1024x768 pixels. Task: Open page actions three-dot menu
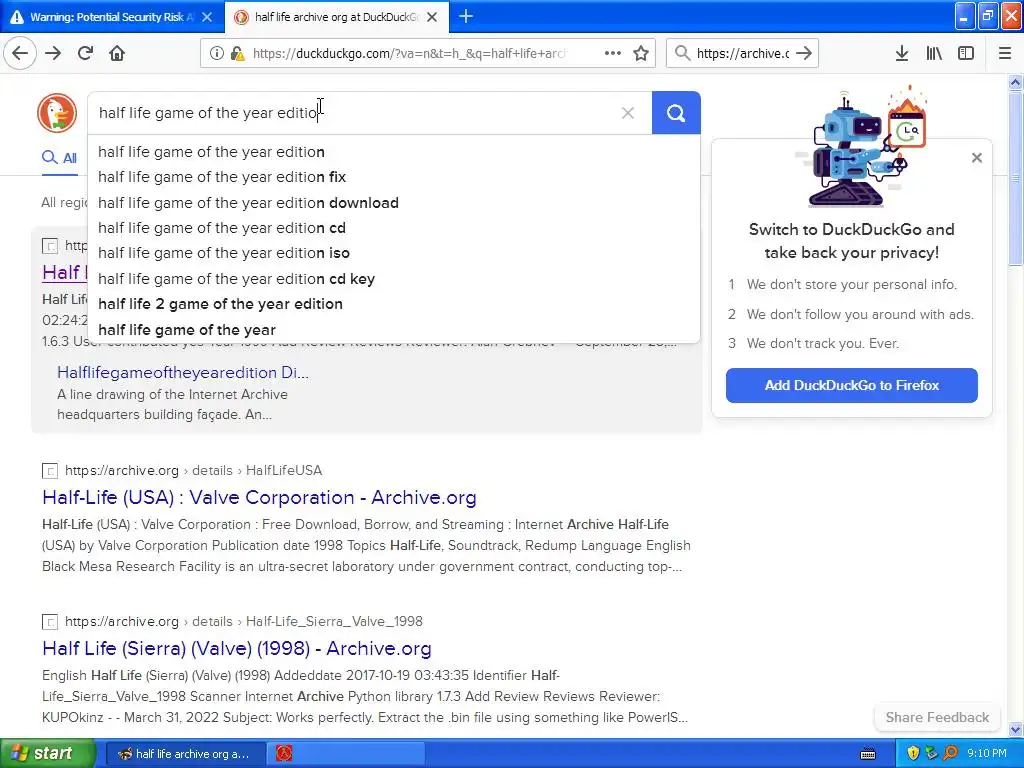tap(613, 53)
